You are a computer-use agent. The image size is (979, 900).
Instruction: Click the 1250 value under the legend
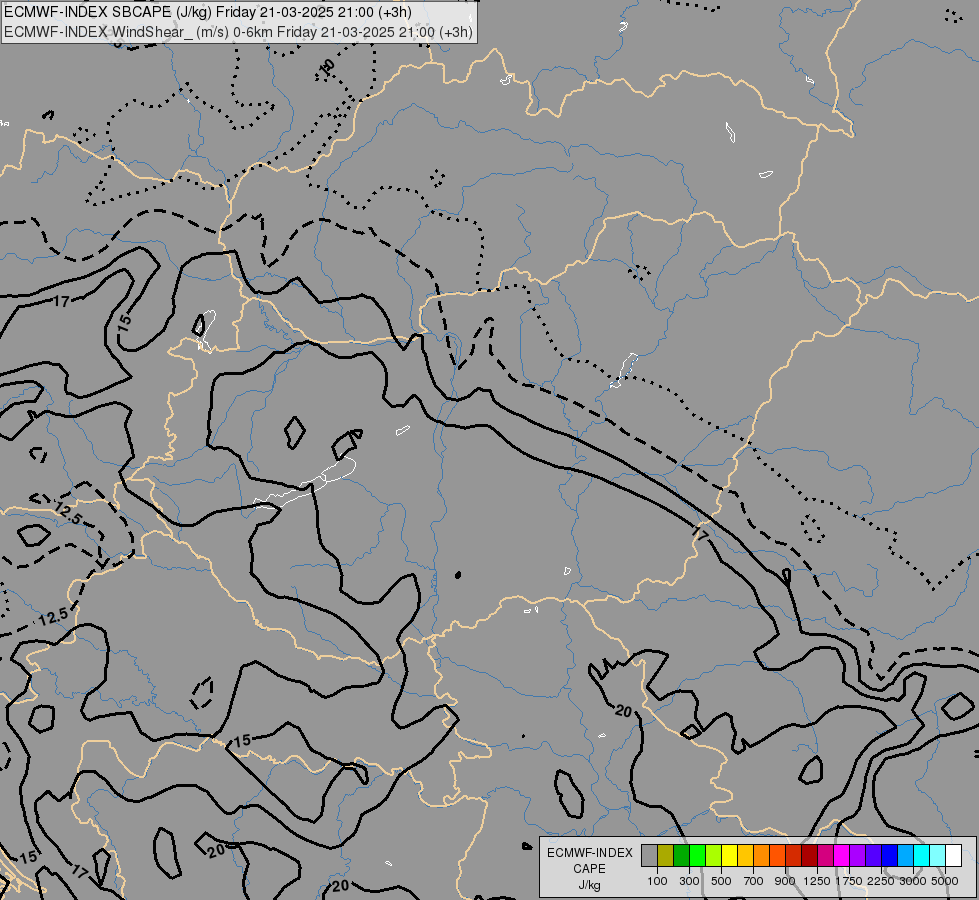817,881
